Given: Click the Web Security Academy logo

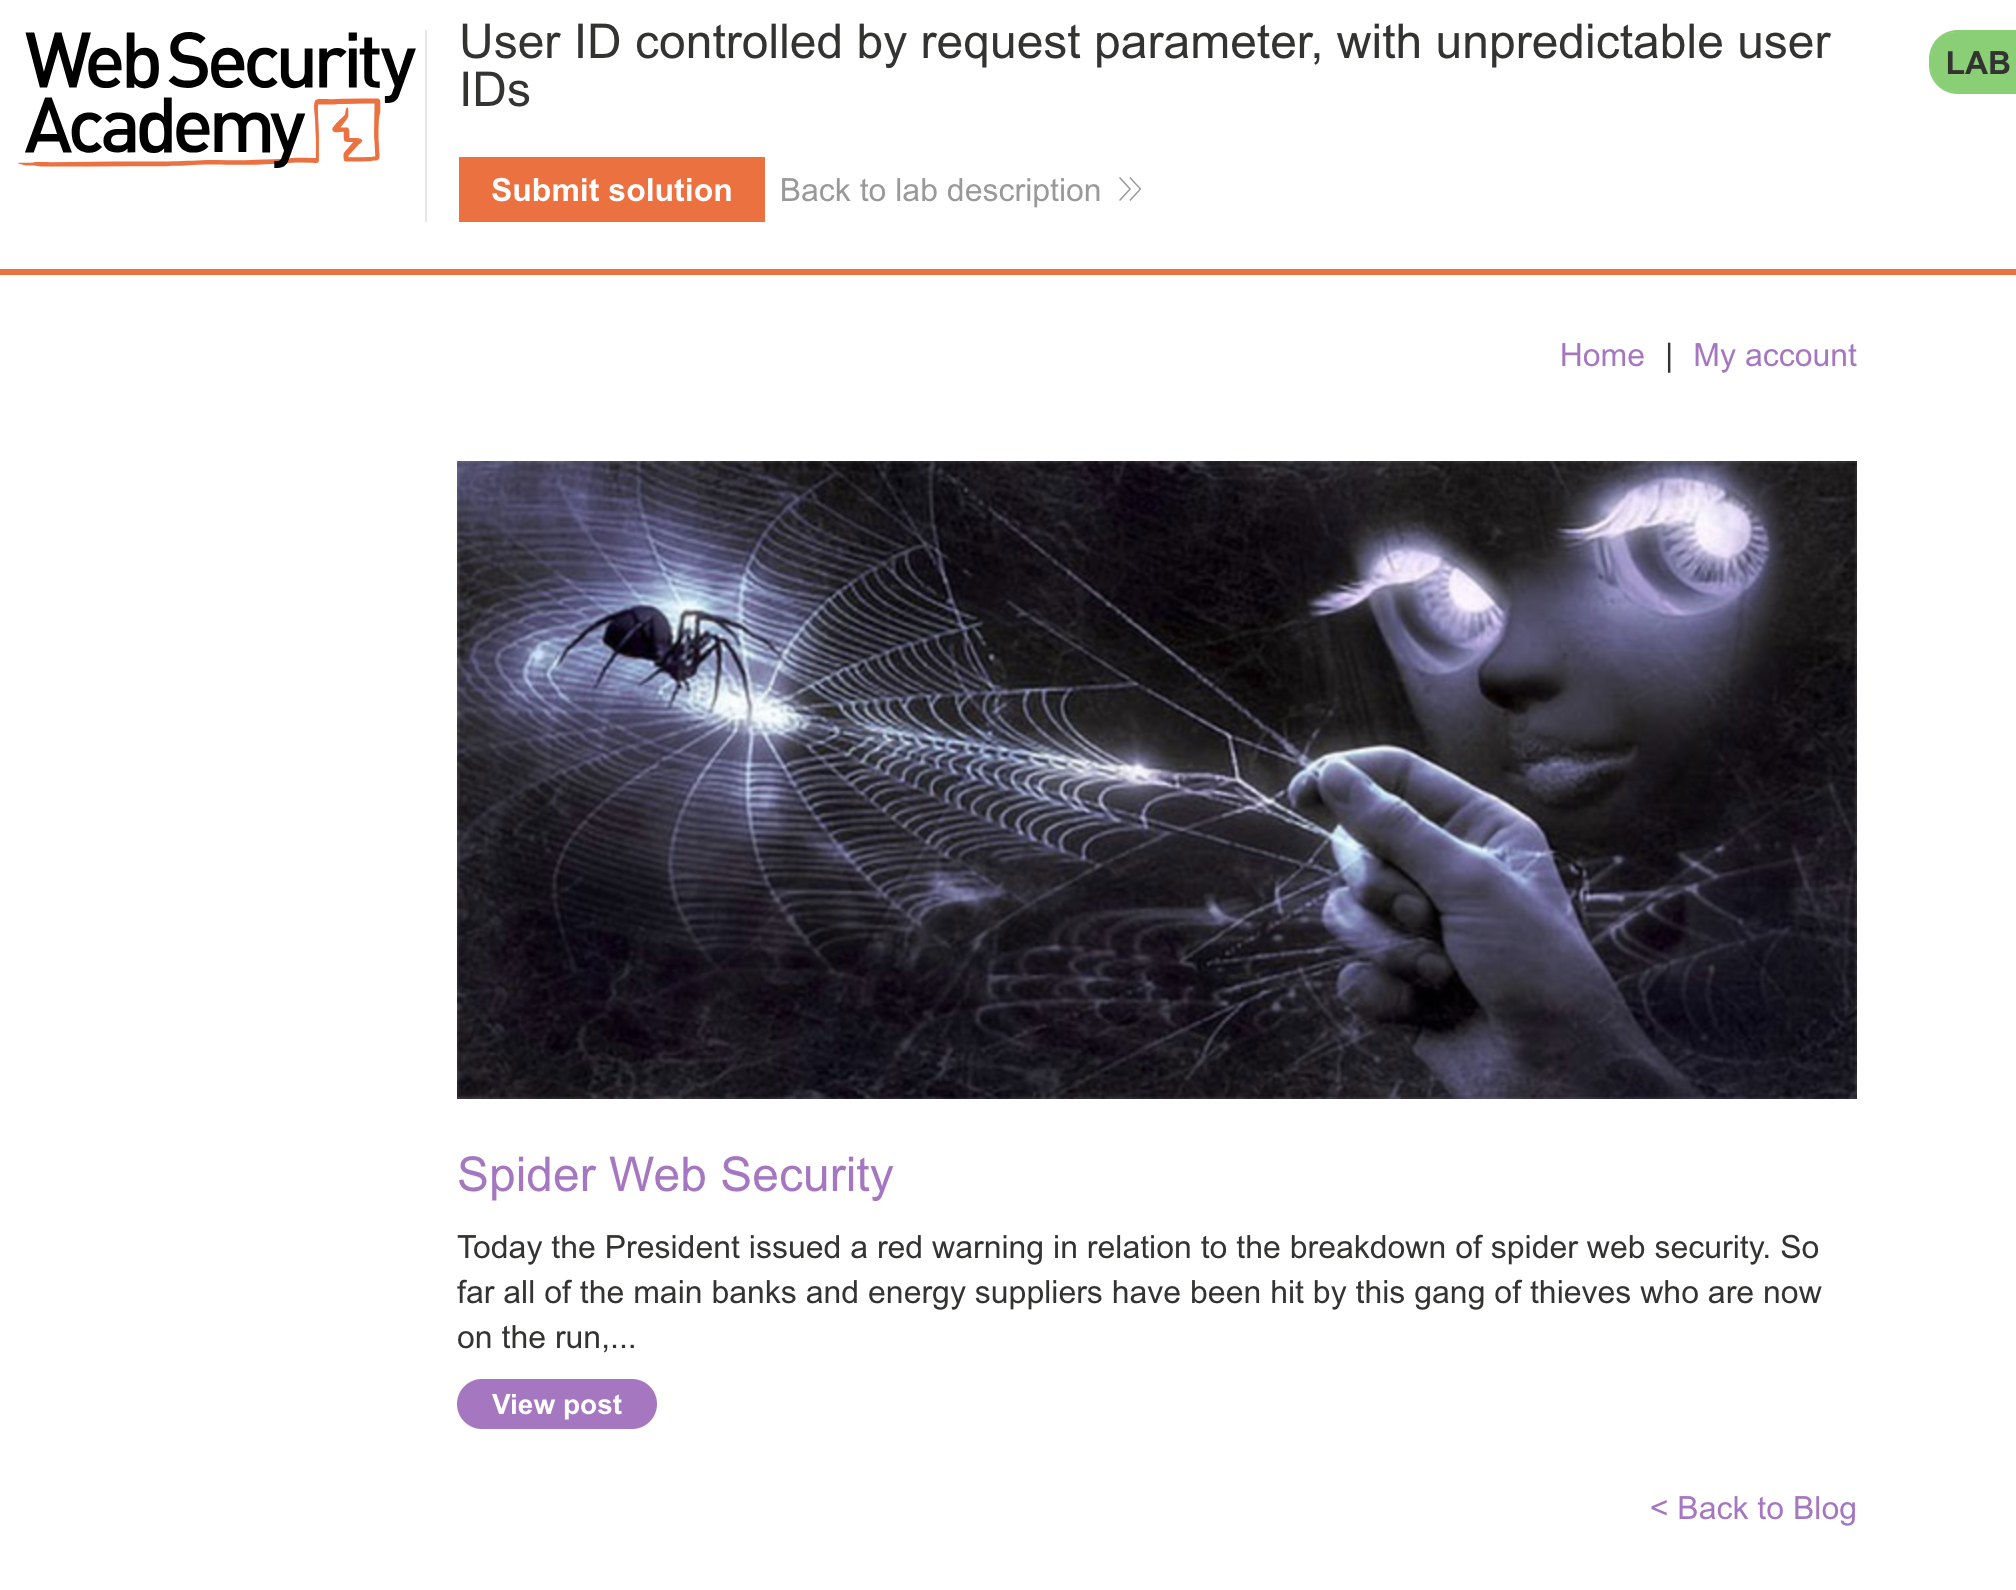Looking at the screenshot, I should (x=218, y=97).
